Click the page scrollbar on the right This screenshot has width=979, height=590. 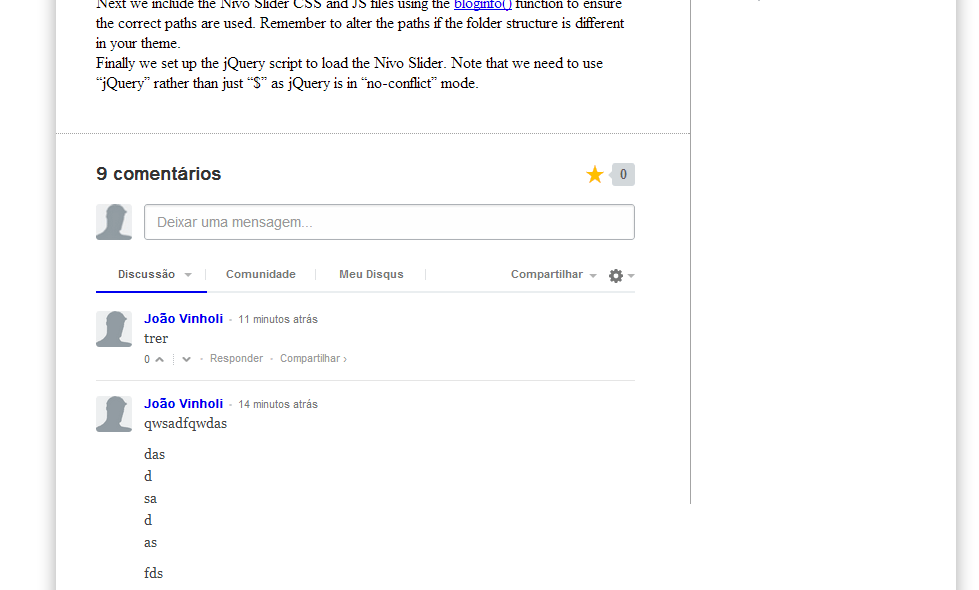(x=966, y=295)
